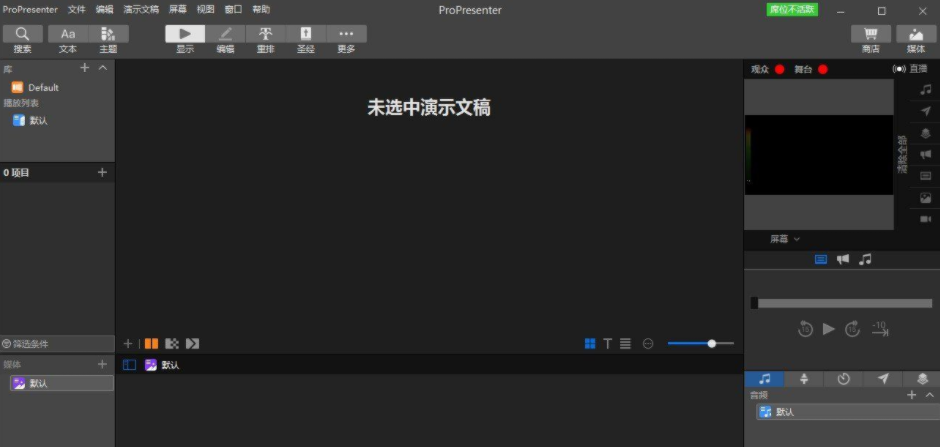Add a new item beside 0 项目

pyautogui.click(x=103, y=173)
